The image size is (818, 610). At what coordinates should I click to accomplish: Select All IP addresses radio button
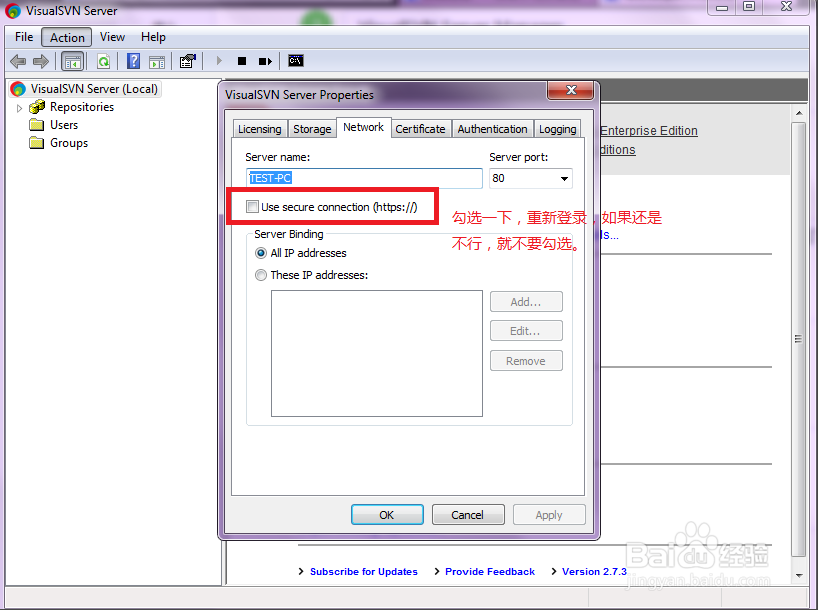261,253
